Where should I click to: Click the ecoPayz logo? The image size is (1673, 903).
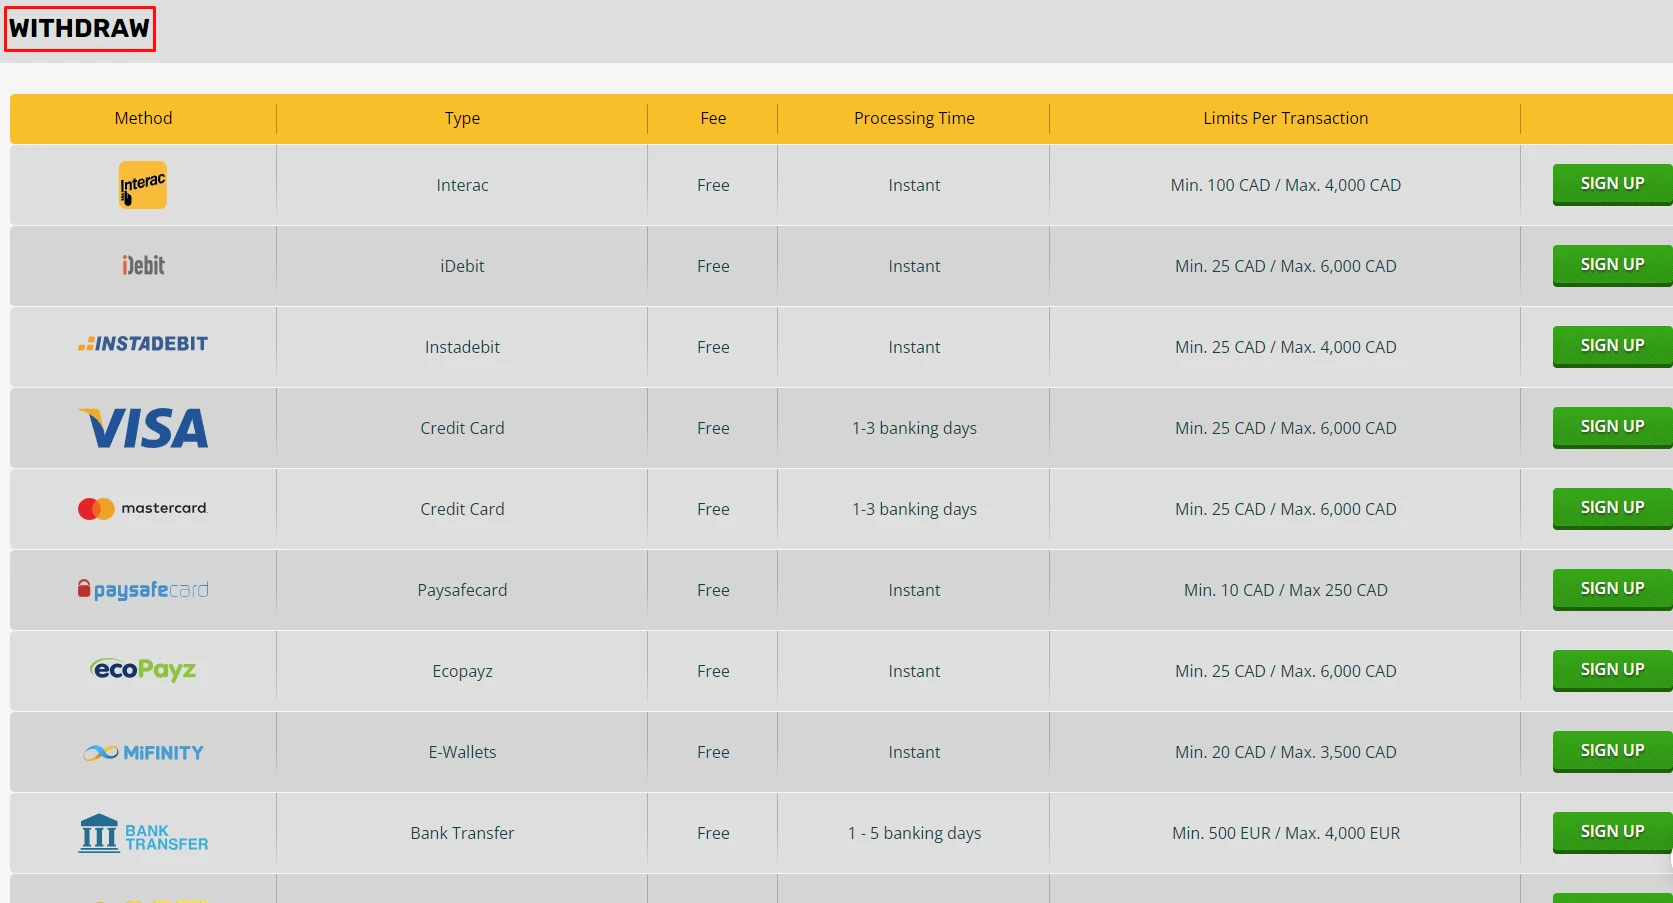pos(143,670)
